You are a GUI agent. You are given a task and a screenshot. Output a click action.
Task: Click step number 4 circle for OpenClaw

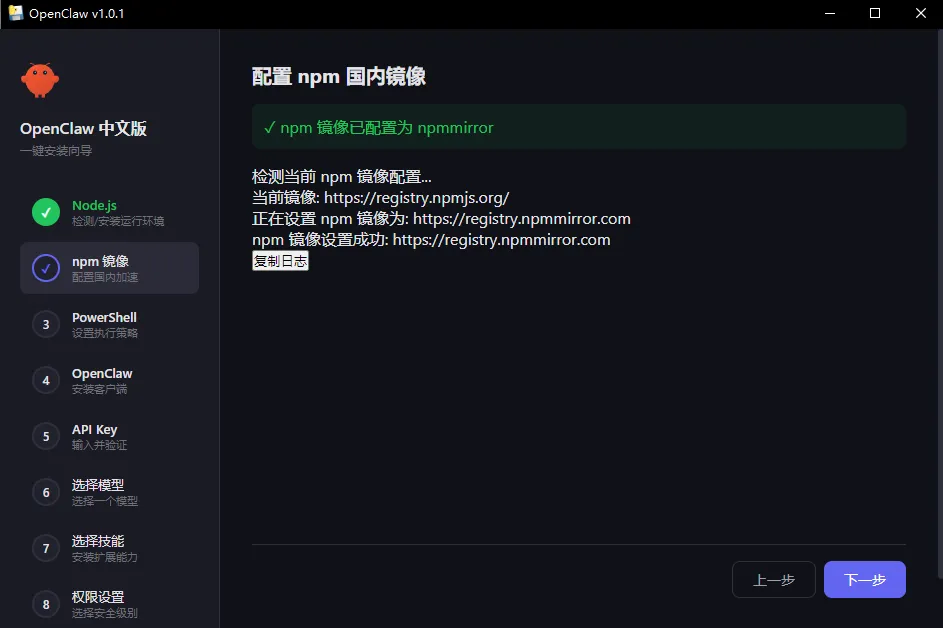tap(46, 380)
